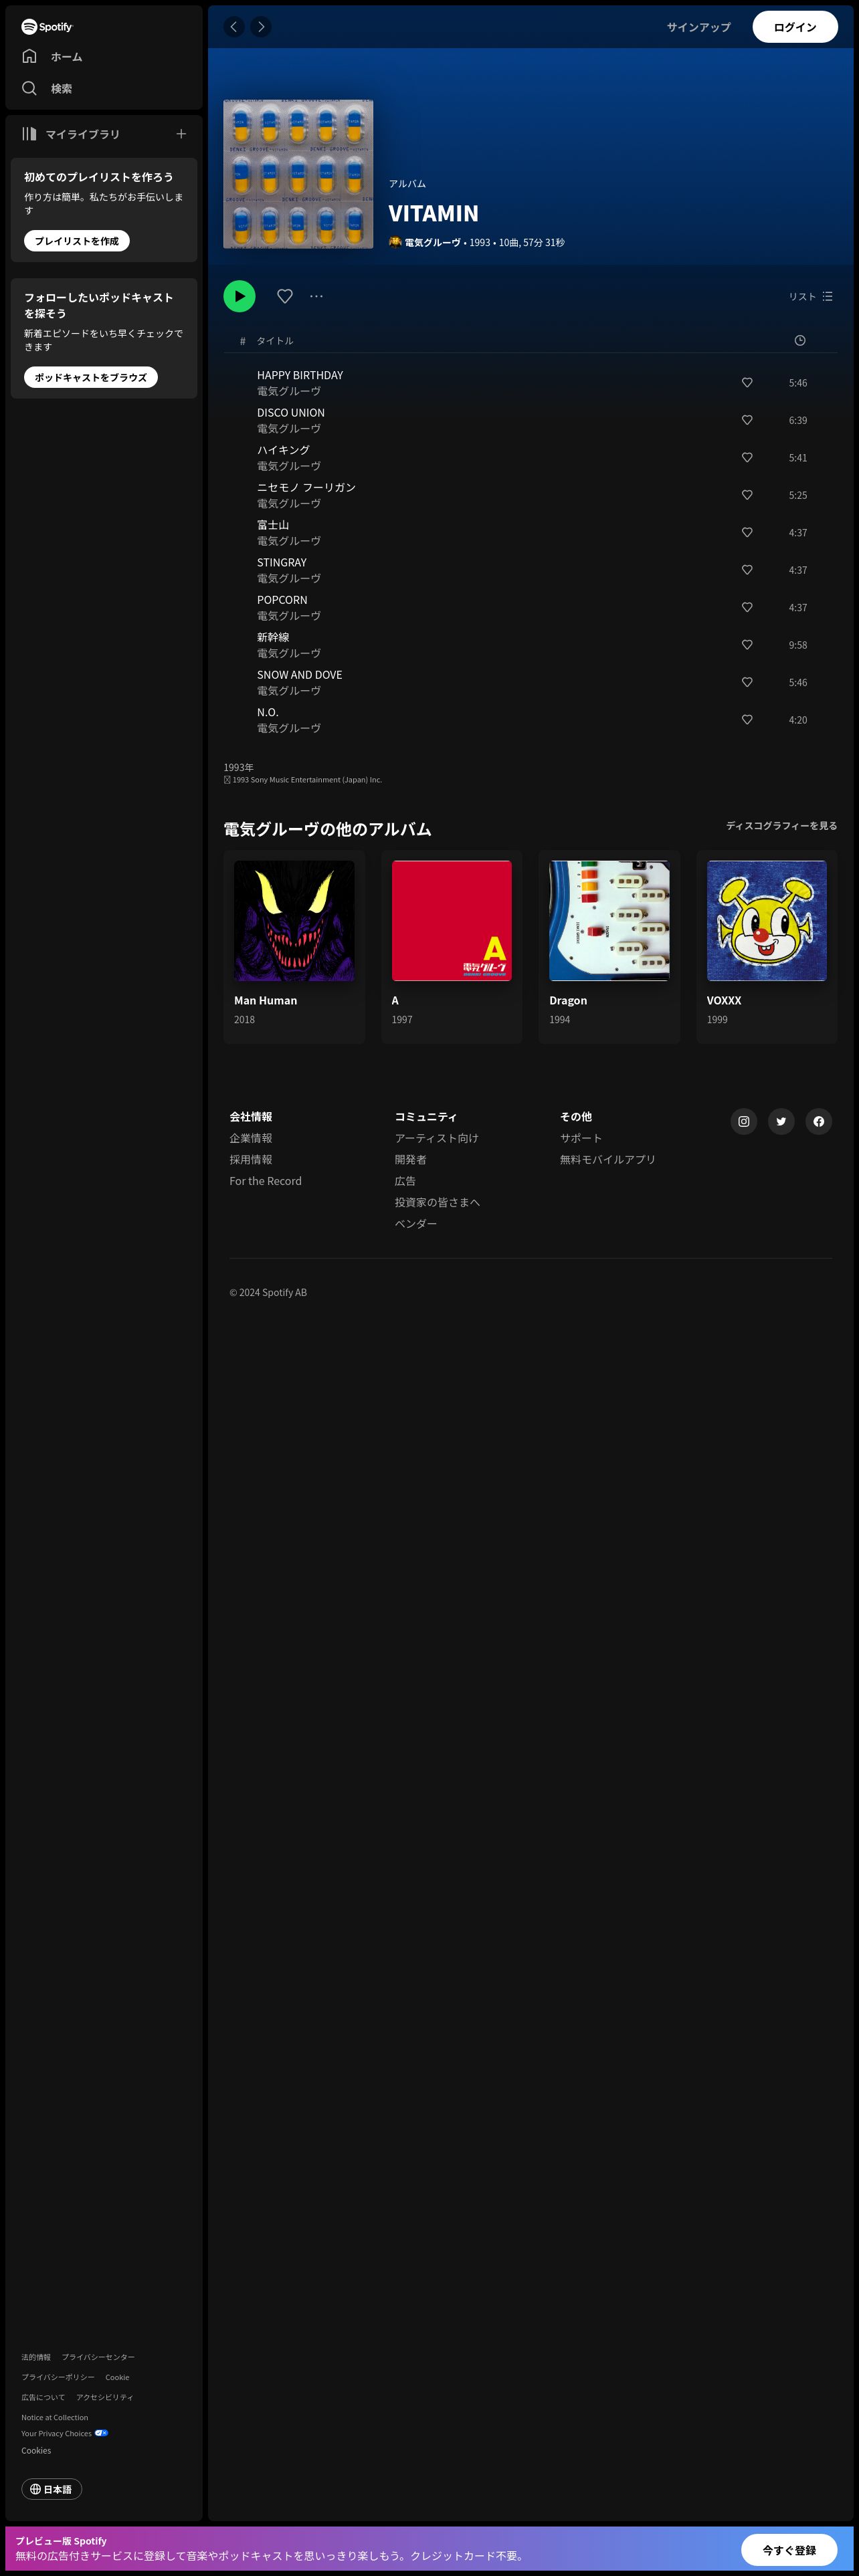Go to ホーム in sidebar

[52, 57]
